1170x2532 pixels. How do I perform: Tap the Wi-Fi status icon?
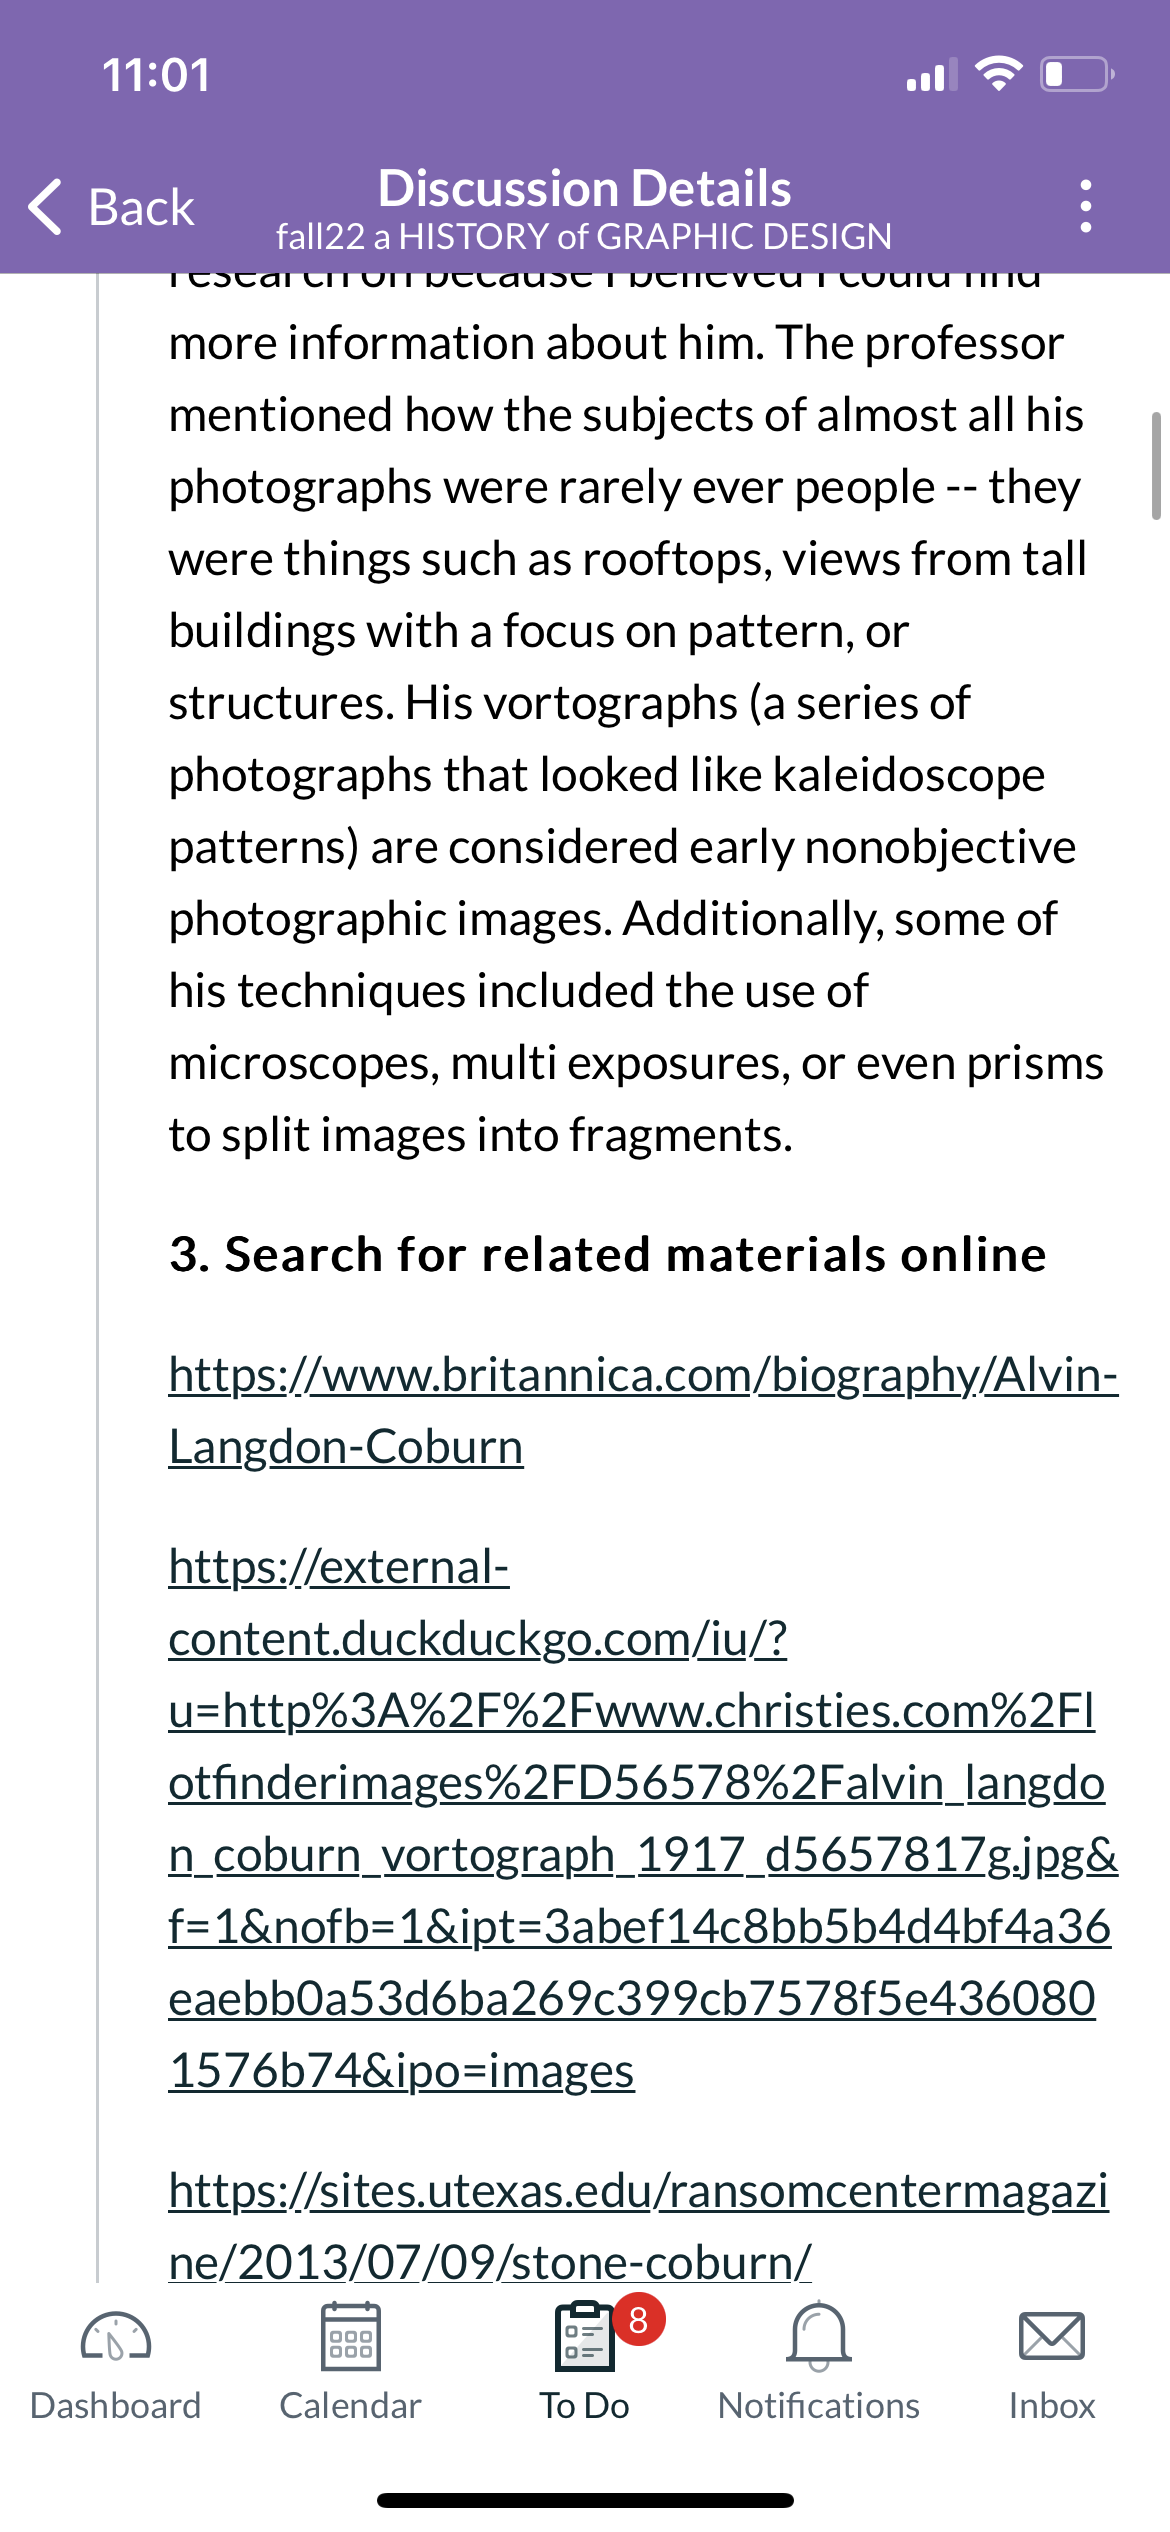(998, 74)
